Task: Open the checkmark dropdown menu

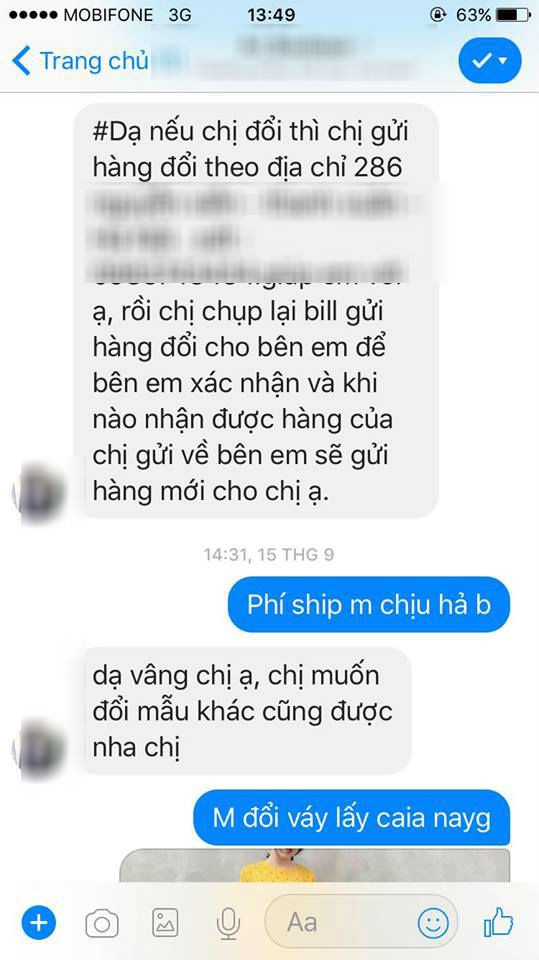Action: [490, 61]
